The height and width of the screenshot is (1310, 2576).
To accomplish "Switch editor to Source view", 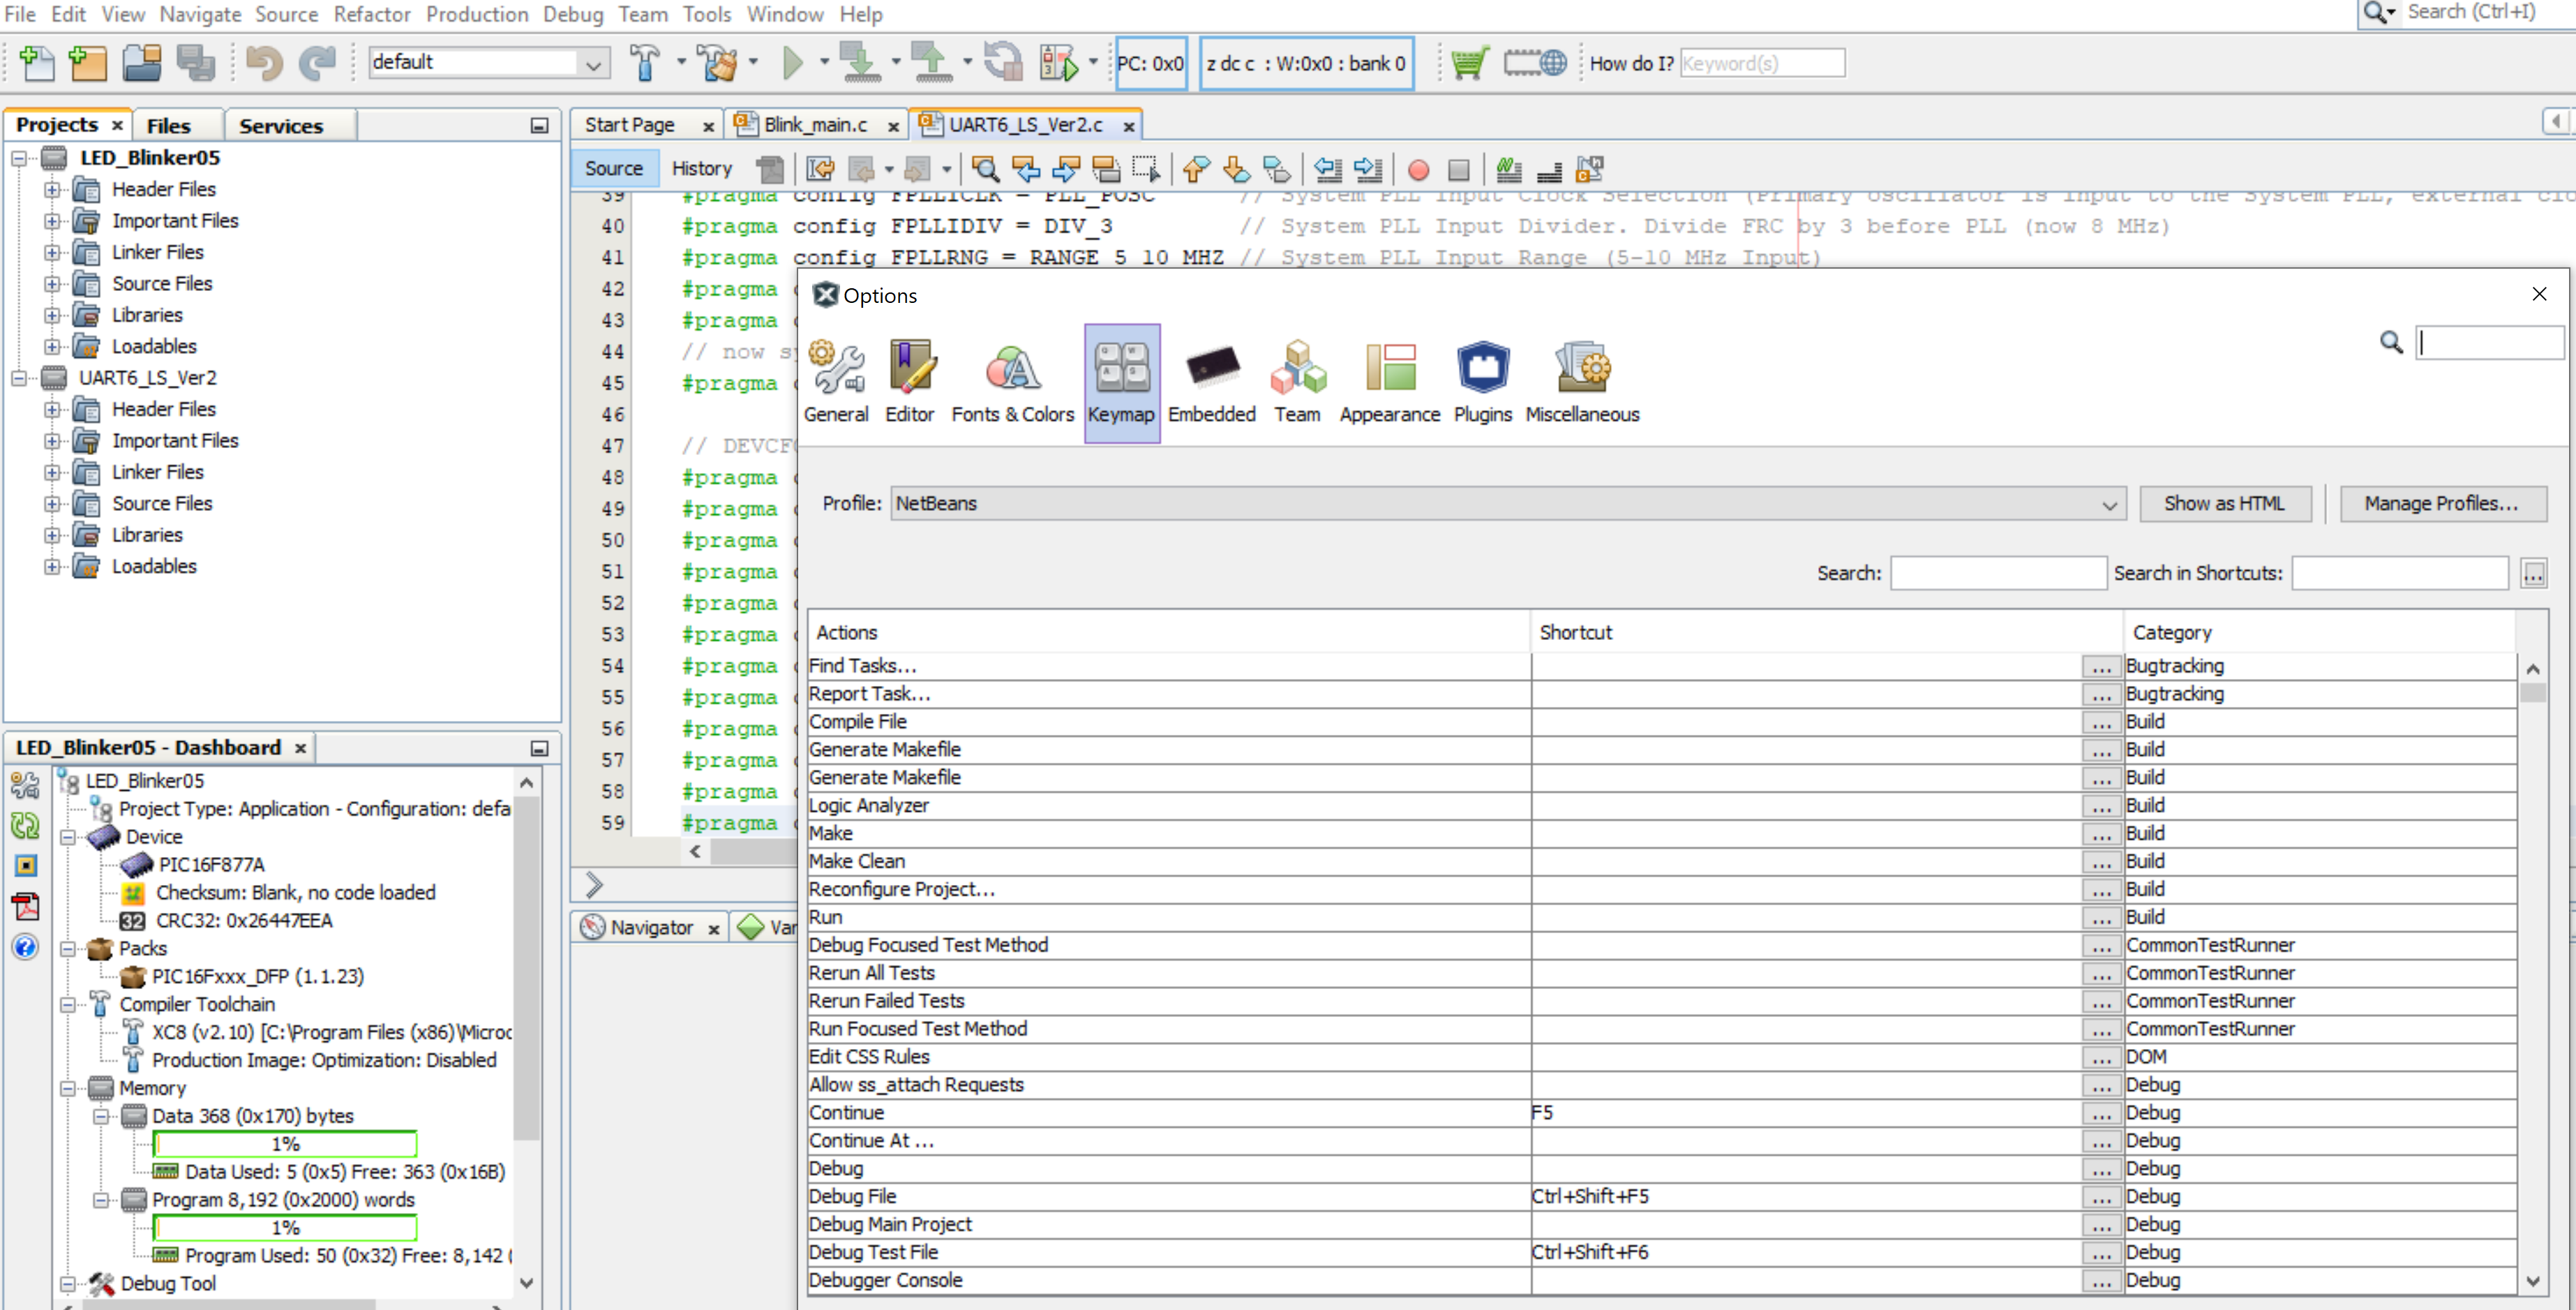I will pos(614,168).
